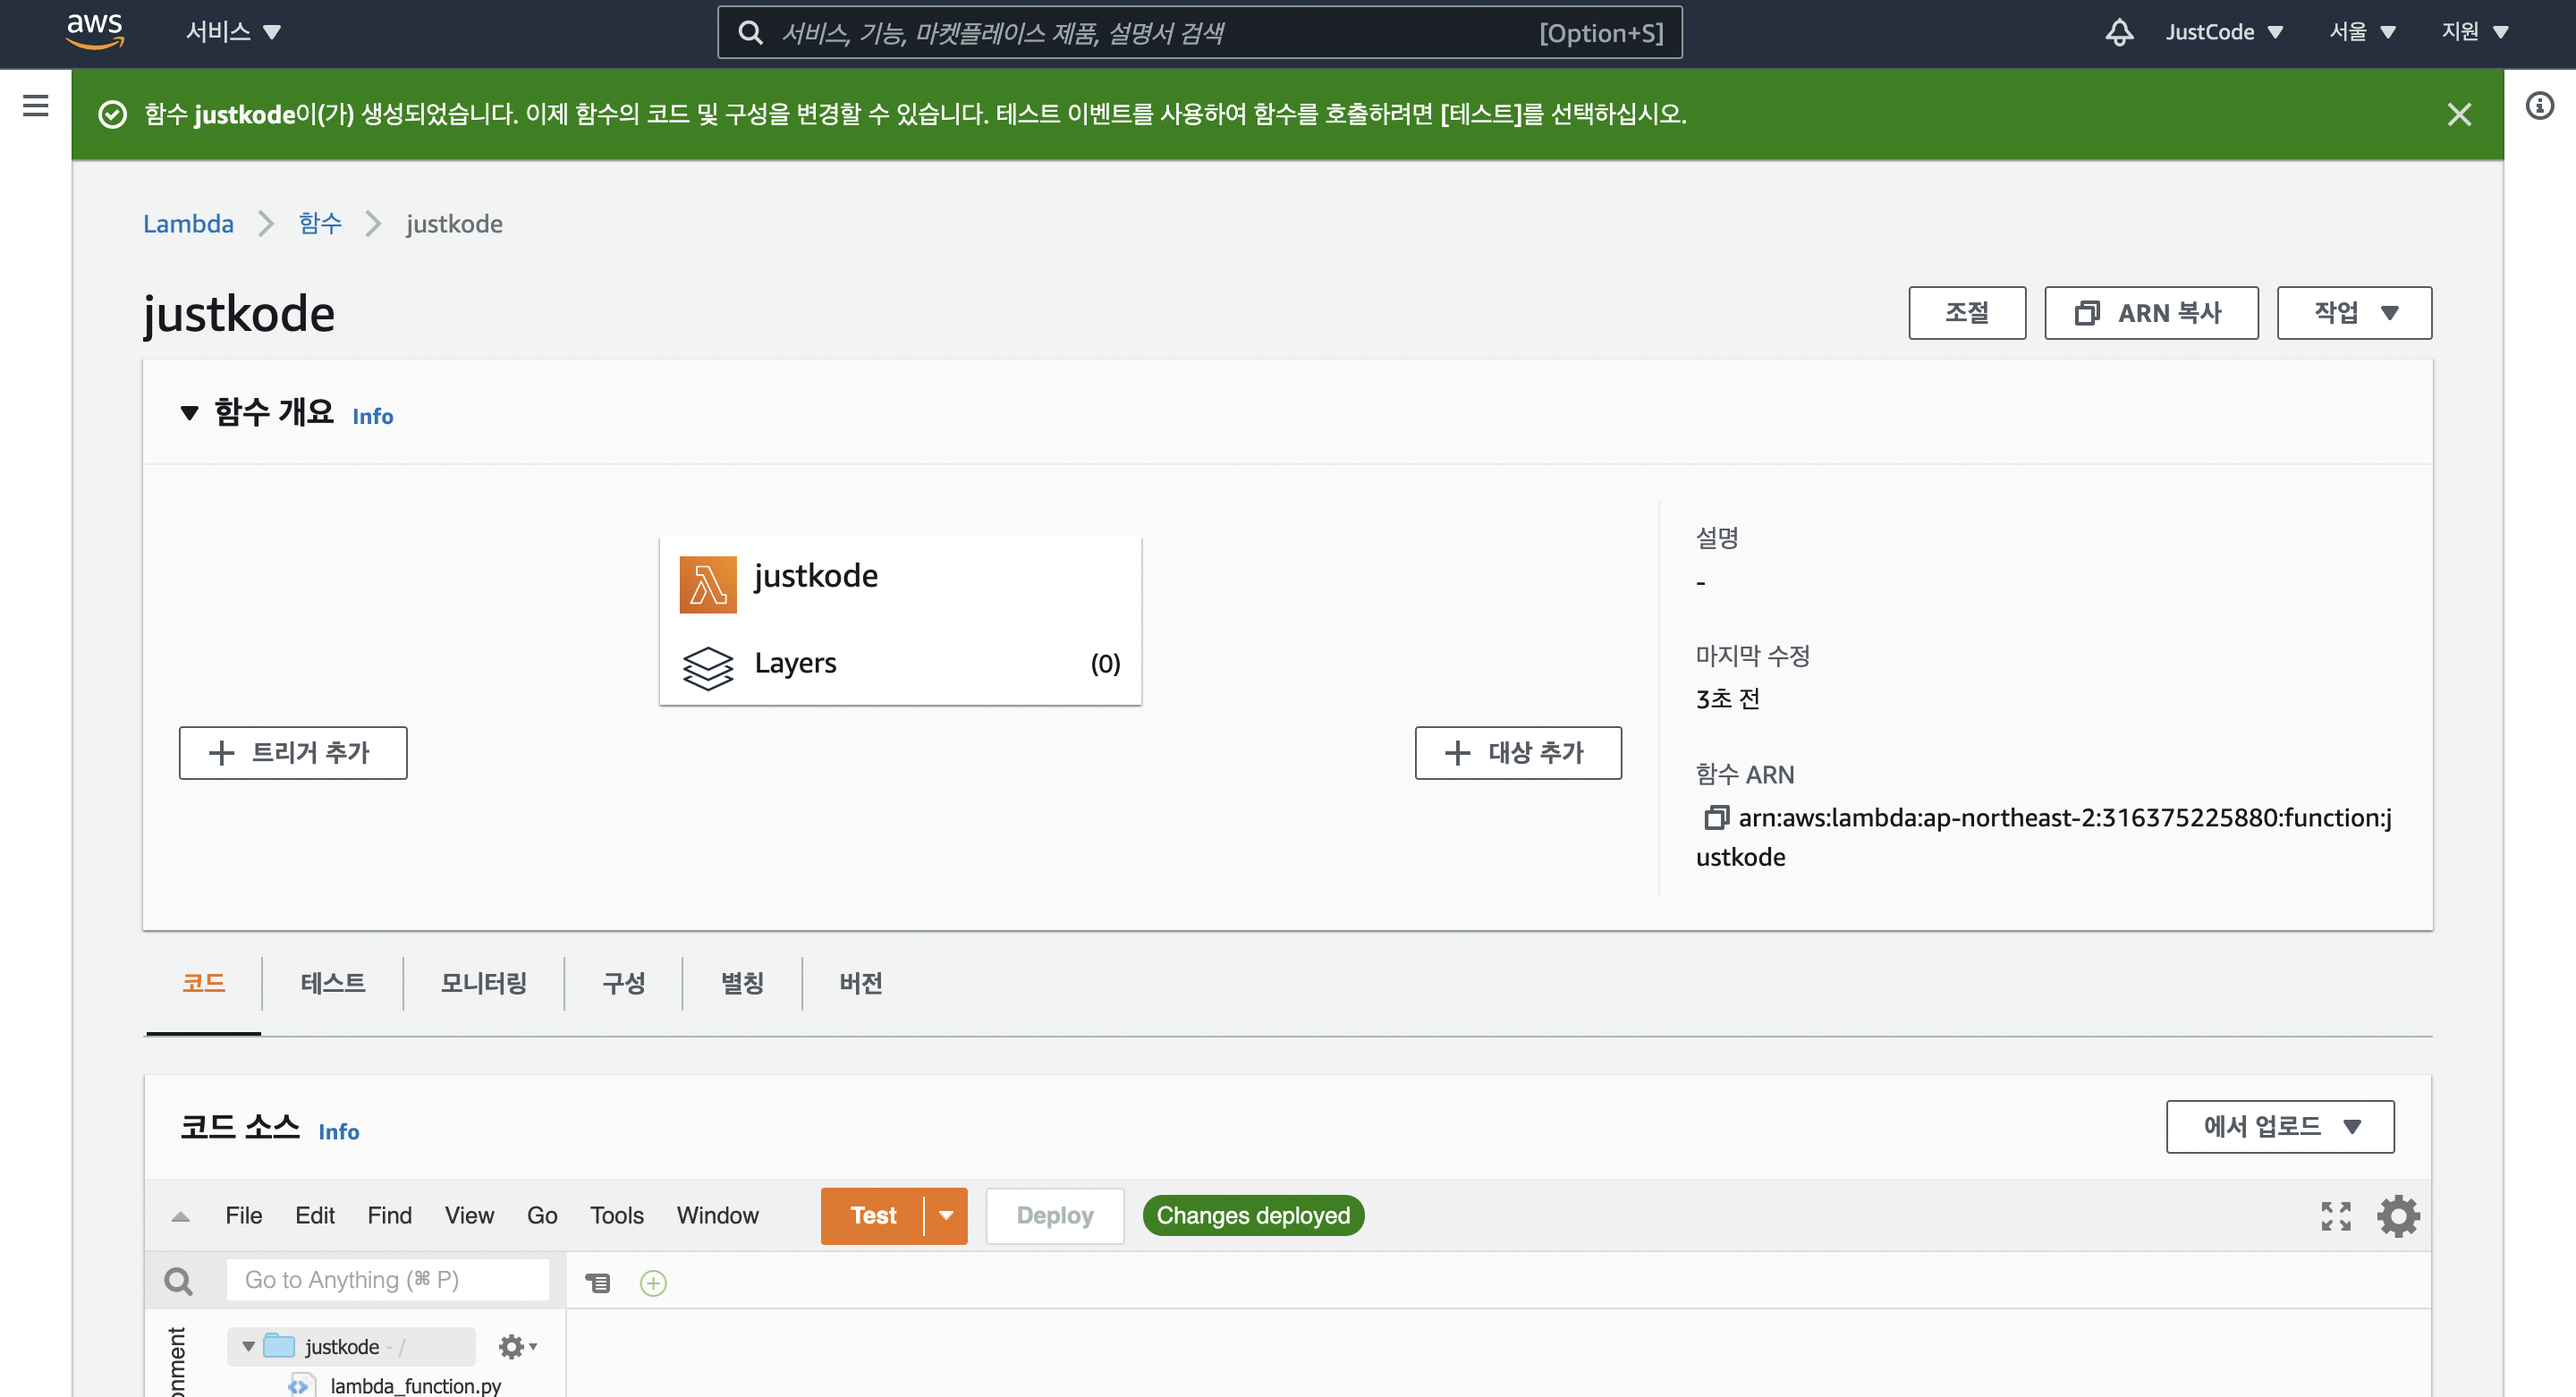
Task: Open the Window menu in editor
Action: click(x=718, y=1216)
